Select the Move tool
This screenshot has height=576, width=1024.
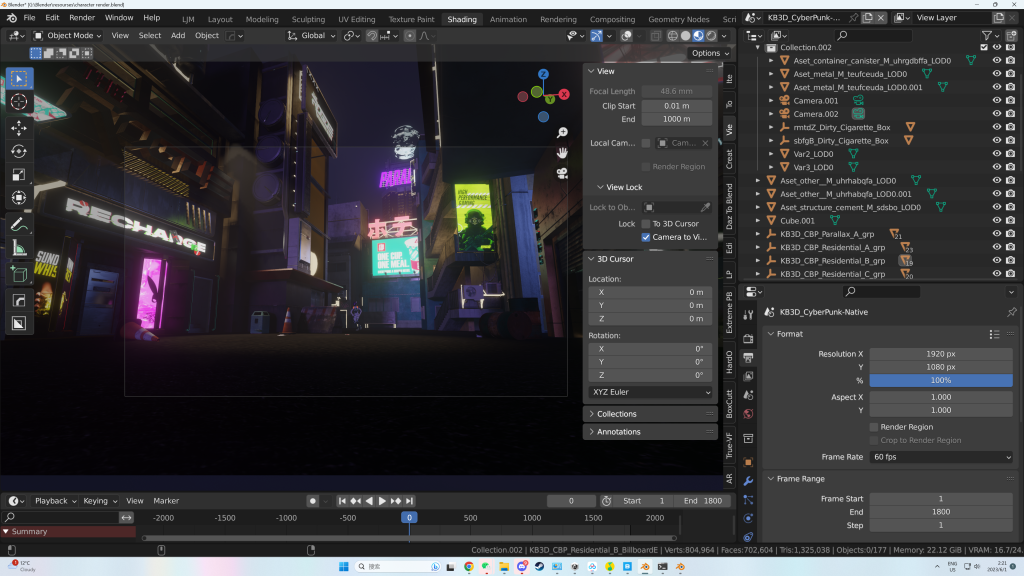[19, 127]
